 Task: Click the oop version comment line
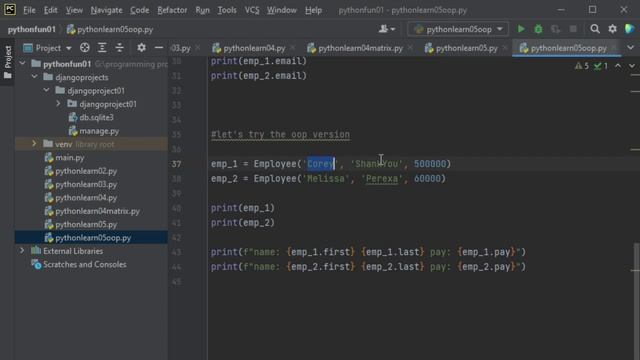tap(280, 134)
